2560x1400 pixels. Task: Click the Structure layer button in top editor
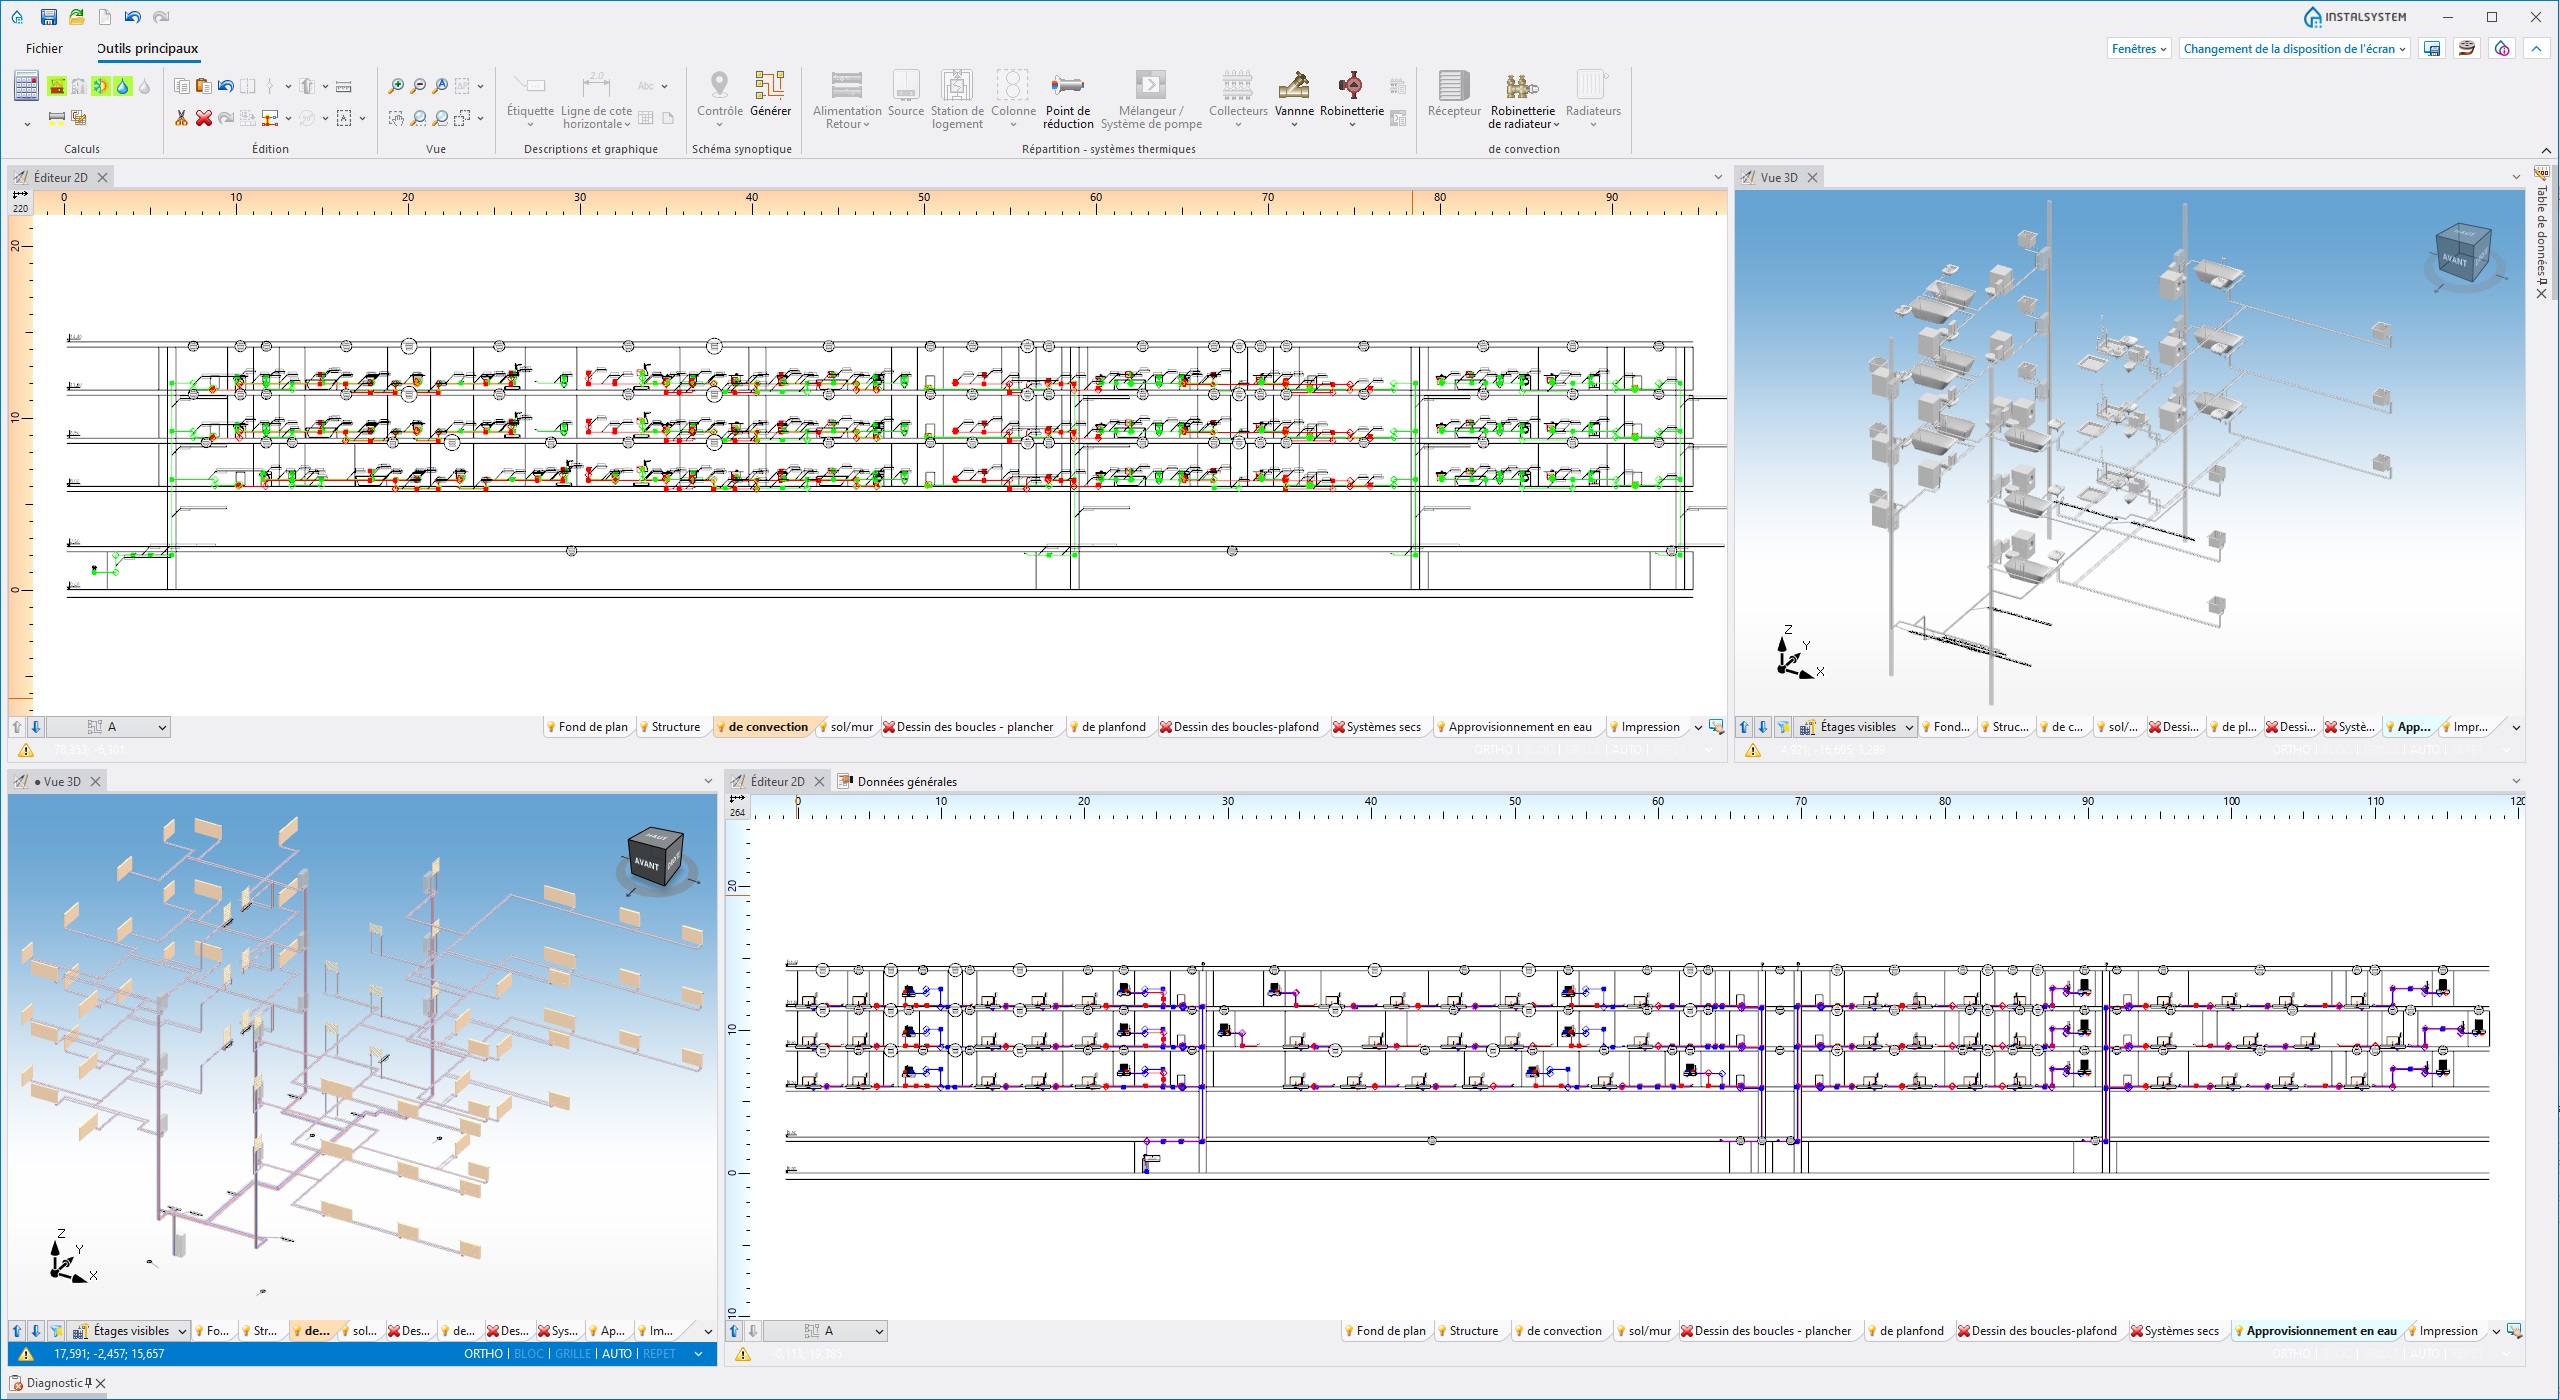(675, 727)
